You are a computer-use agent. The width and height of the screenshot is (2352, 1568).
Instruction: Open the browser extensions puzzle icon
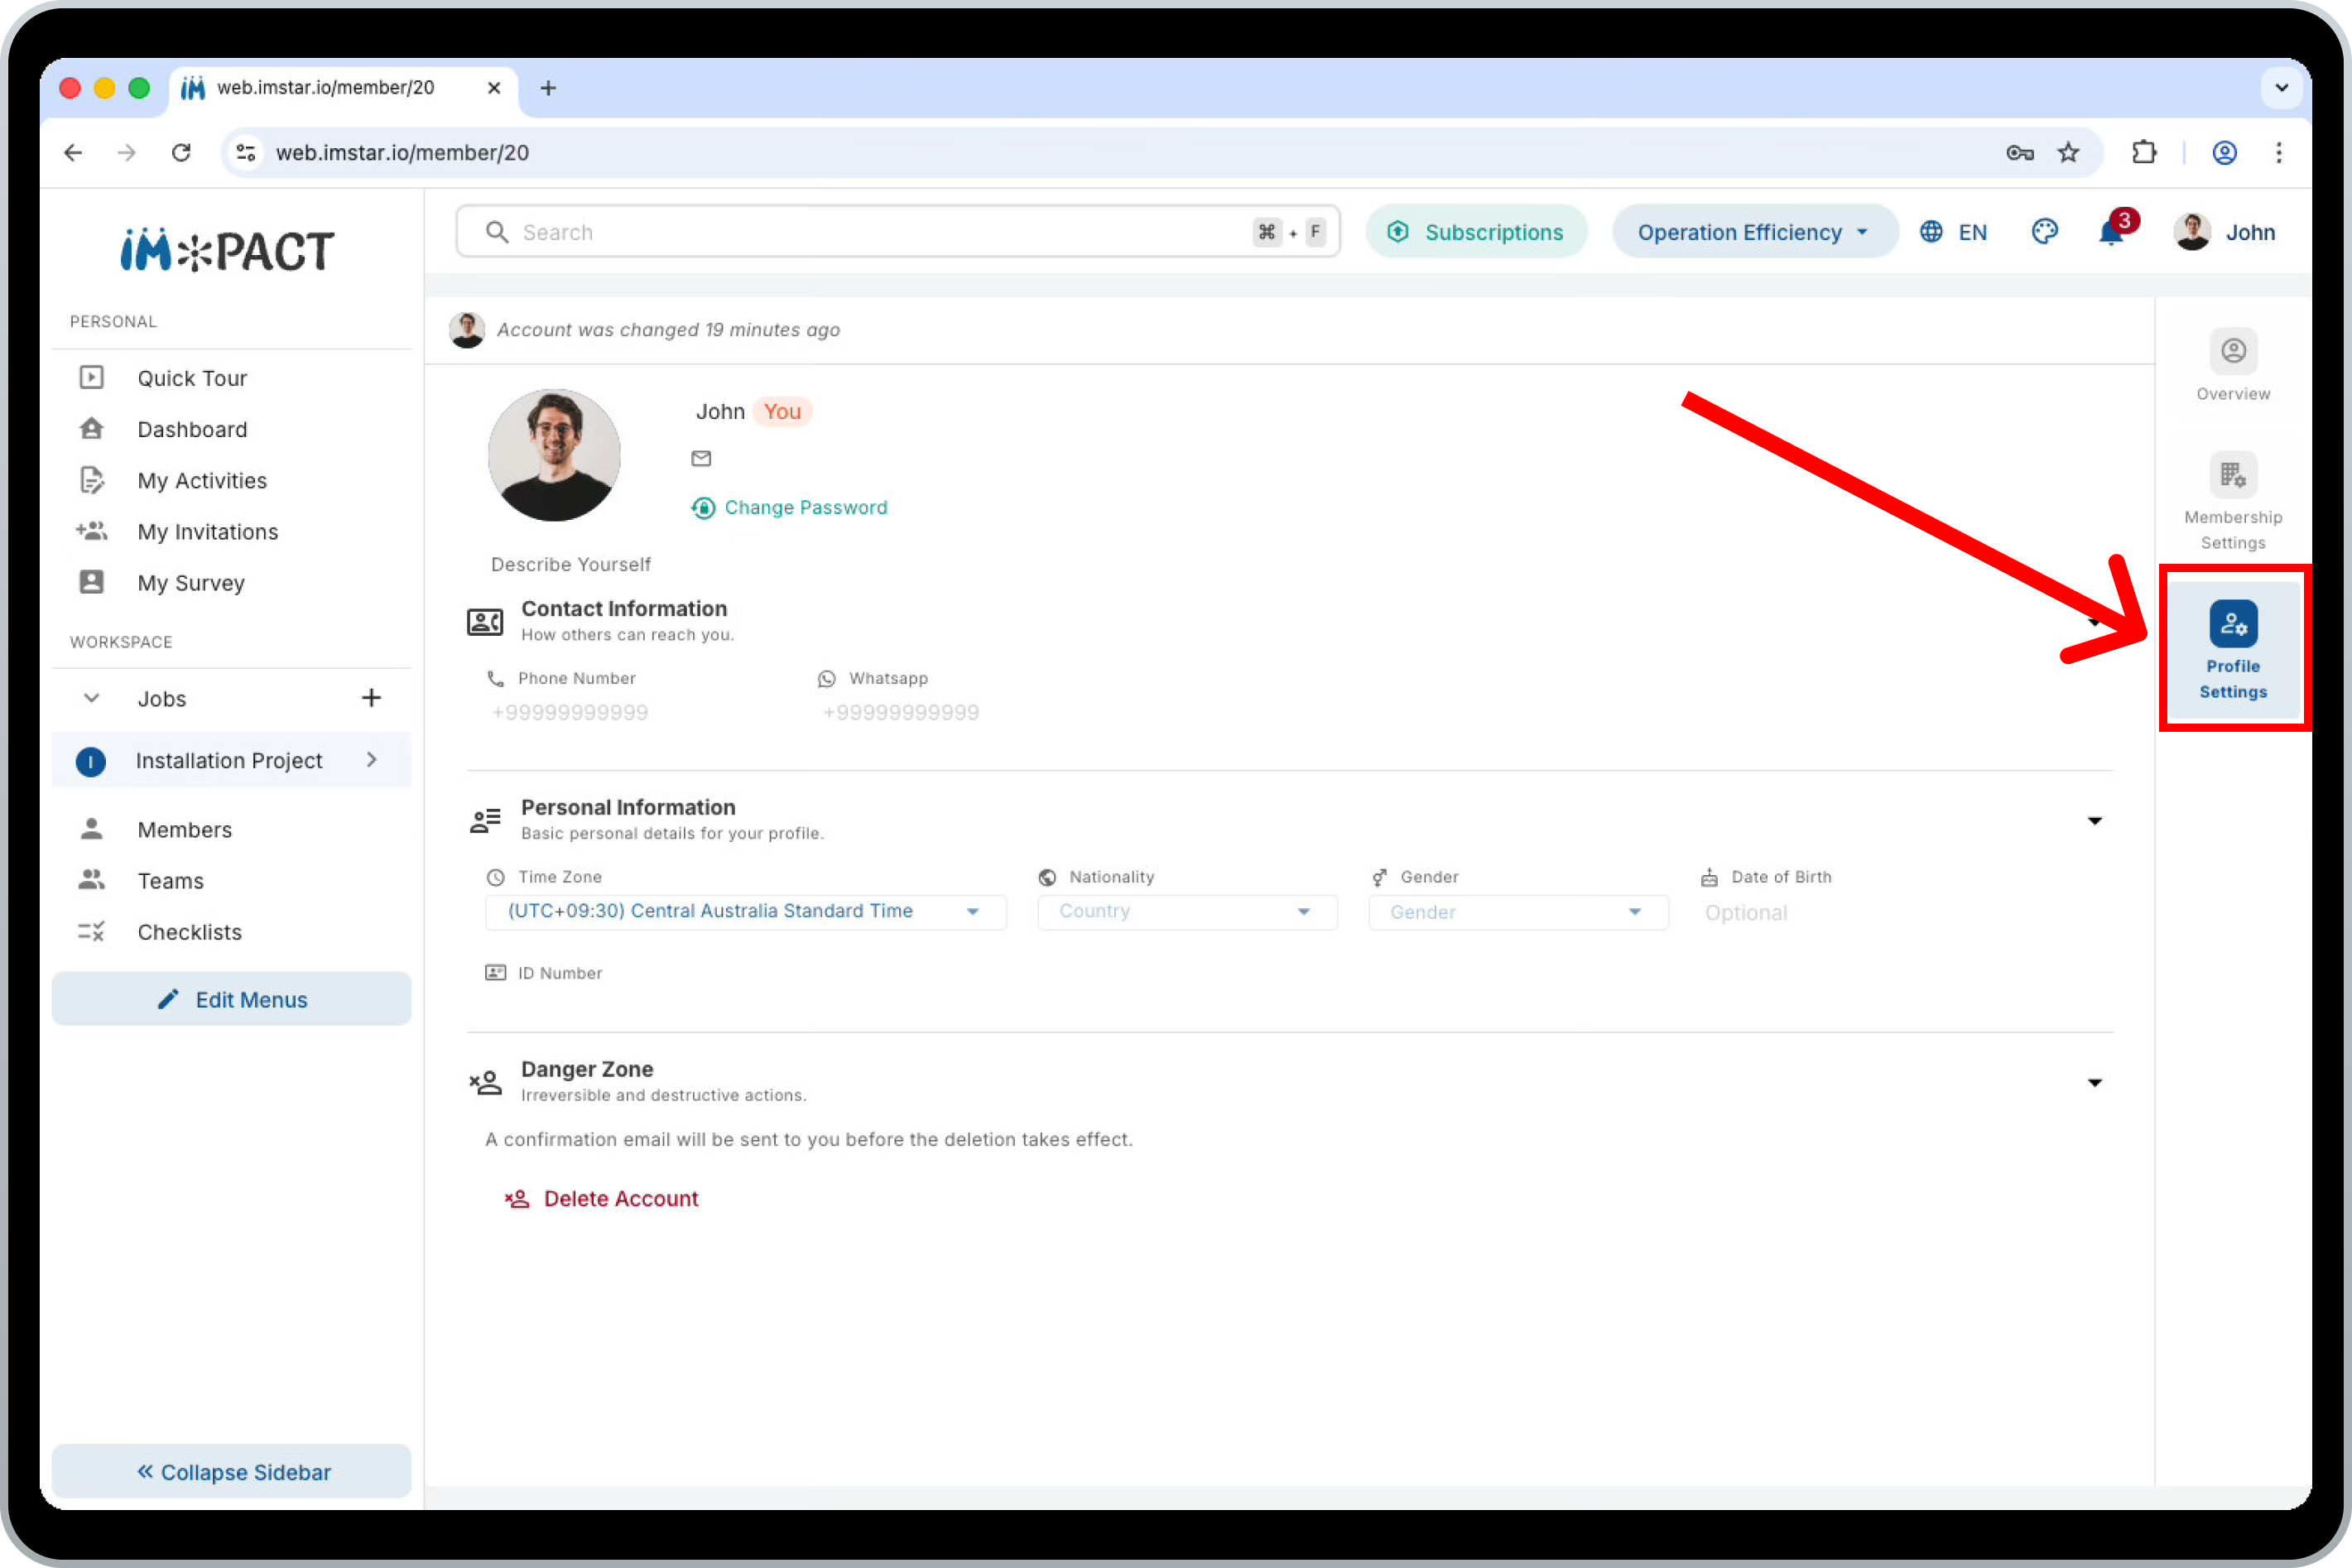2143,153
